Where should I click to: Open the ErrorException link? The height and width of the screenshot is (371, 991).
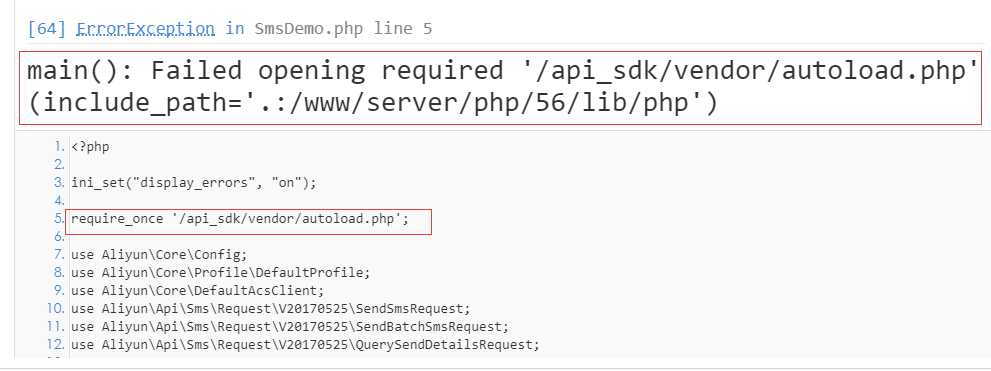145,29
